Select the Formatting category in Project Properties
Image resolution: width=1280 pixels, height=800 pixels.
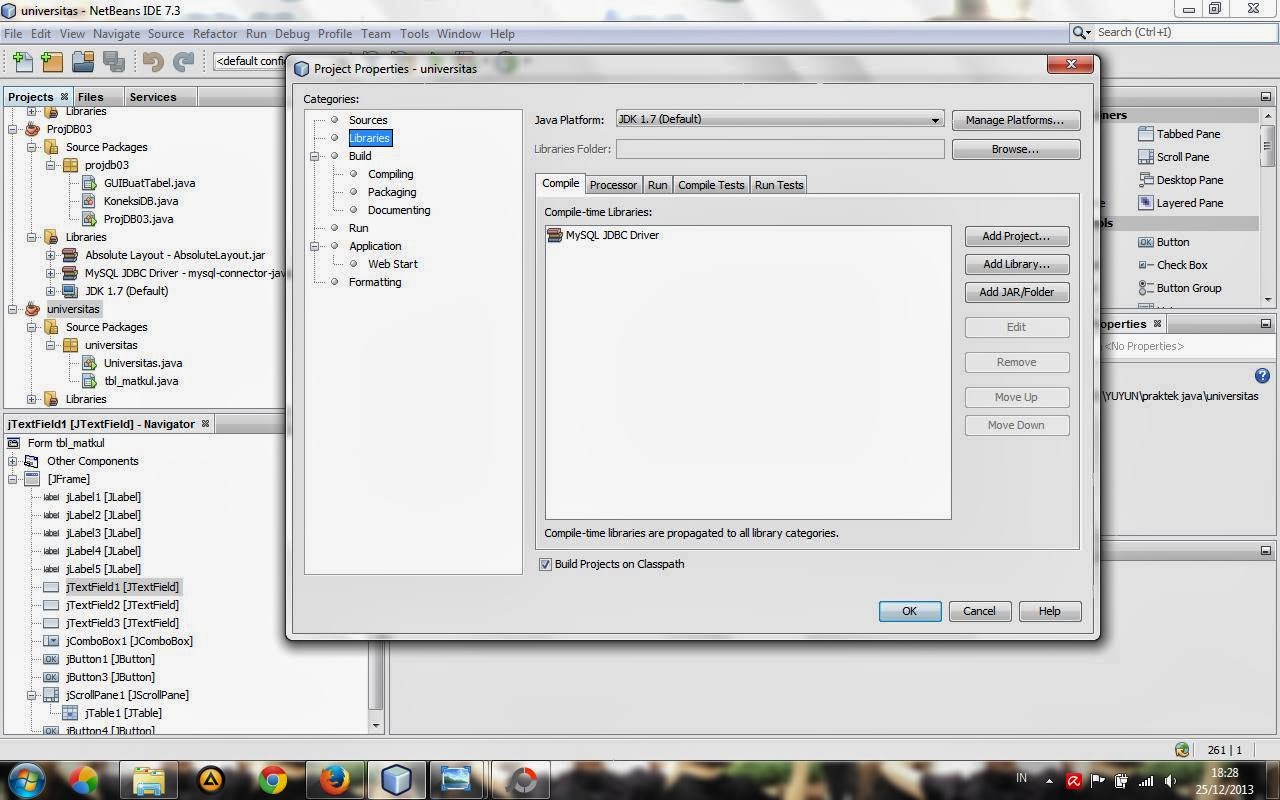coord(375,281)
